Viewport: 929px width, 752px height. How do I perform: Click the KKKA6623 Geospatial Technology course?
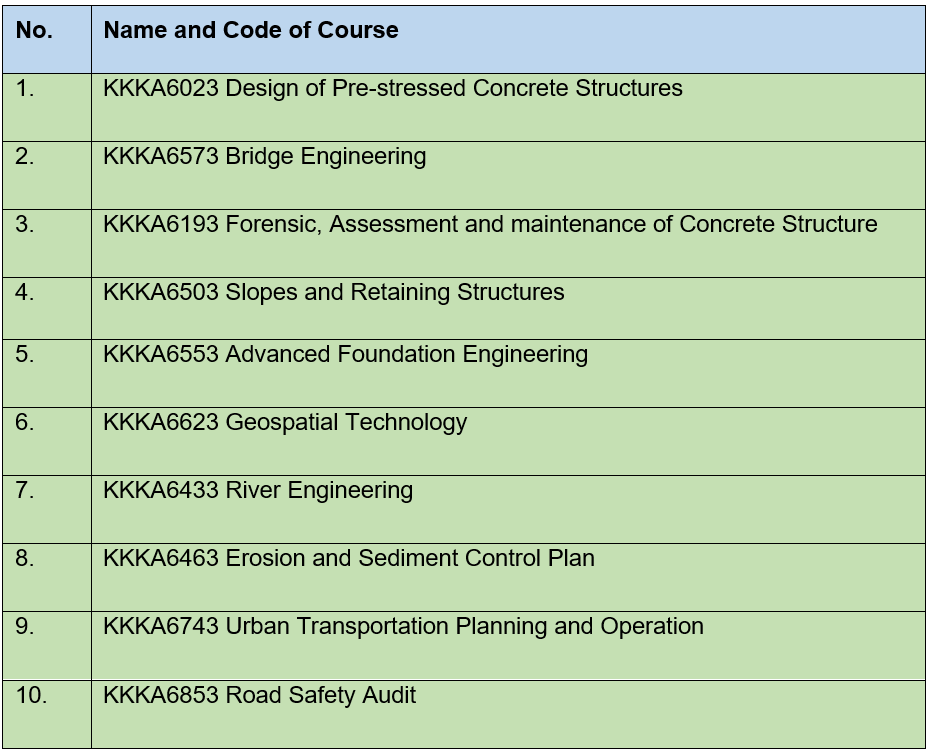click(285, 423)
